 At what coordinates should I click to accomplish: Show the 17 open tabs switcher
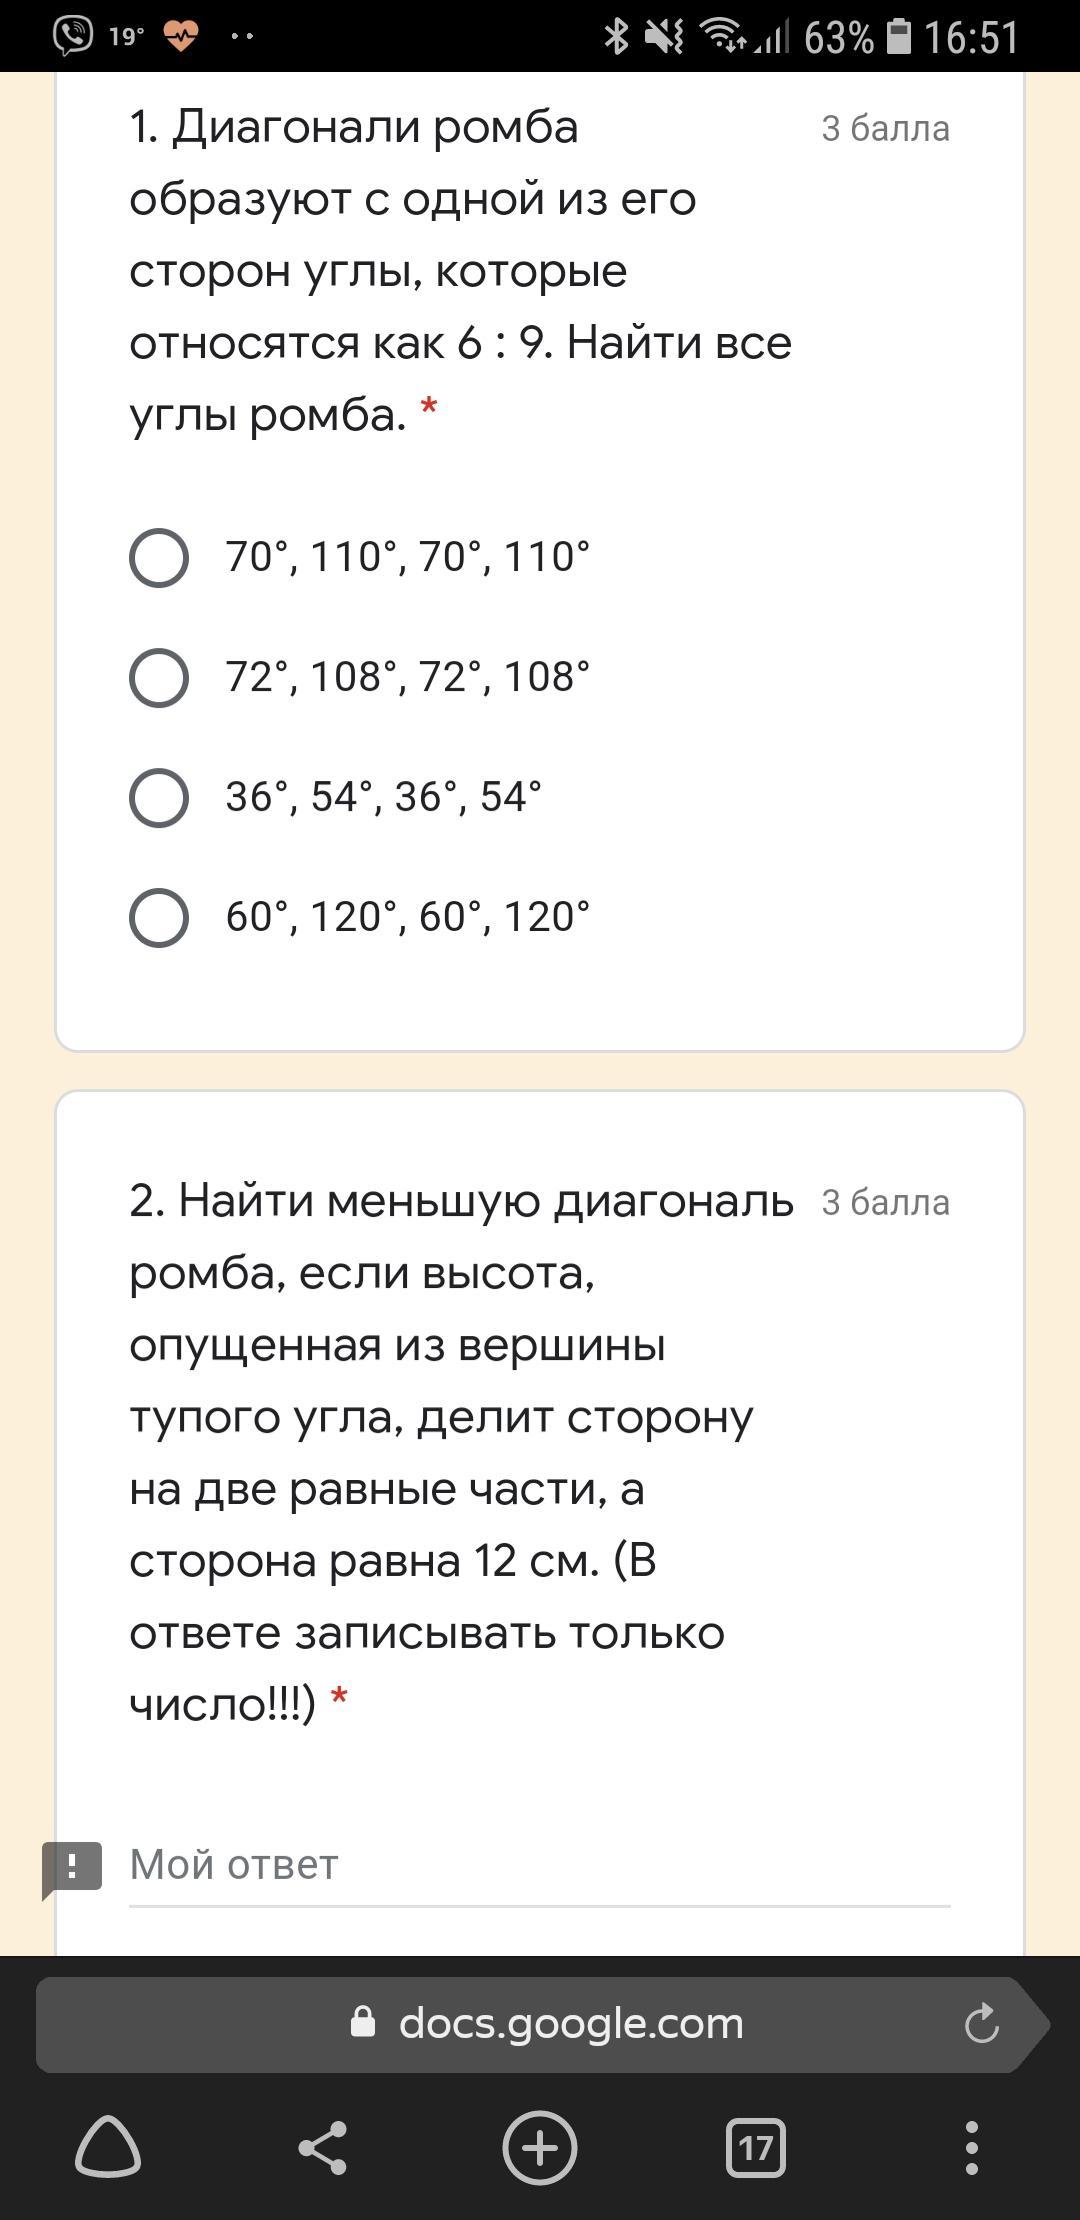click(756, 2147)
